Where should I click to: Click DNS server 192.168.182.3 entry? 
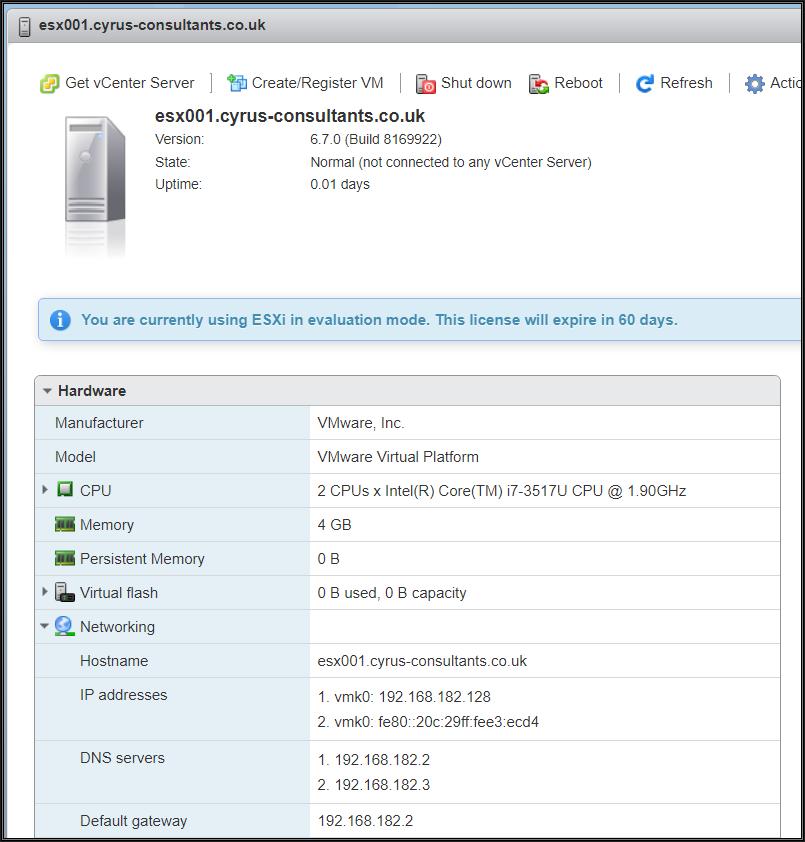(x=374, y=785)
